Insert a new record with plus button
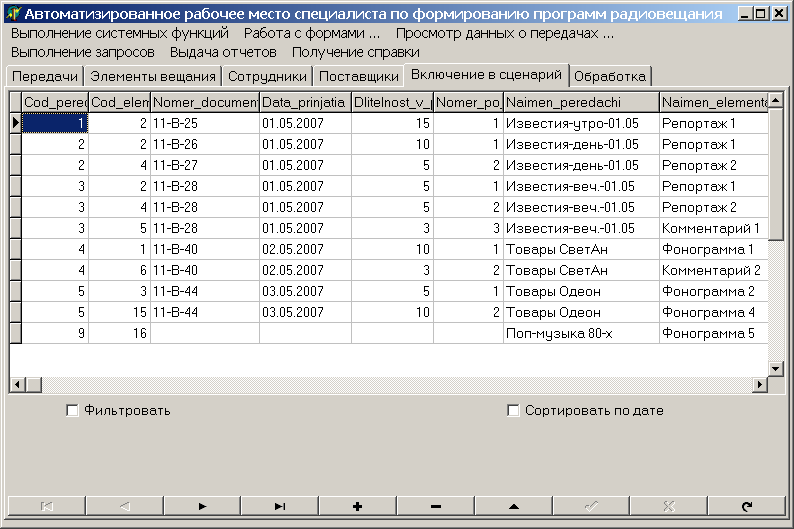This screenshot has width=794, height=529. (358, 506)
